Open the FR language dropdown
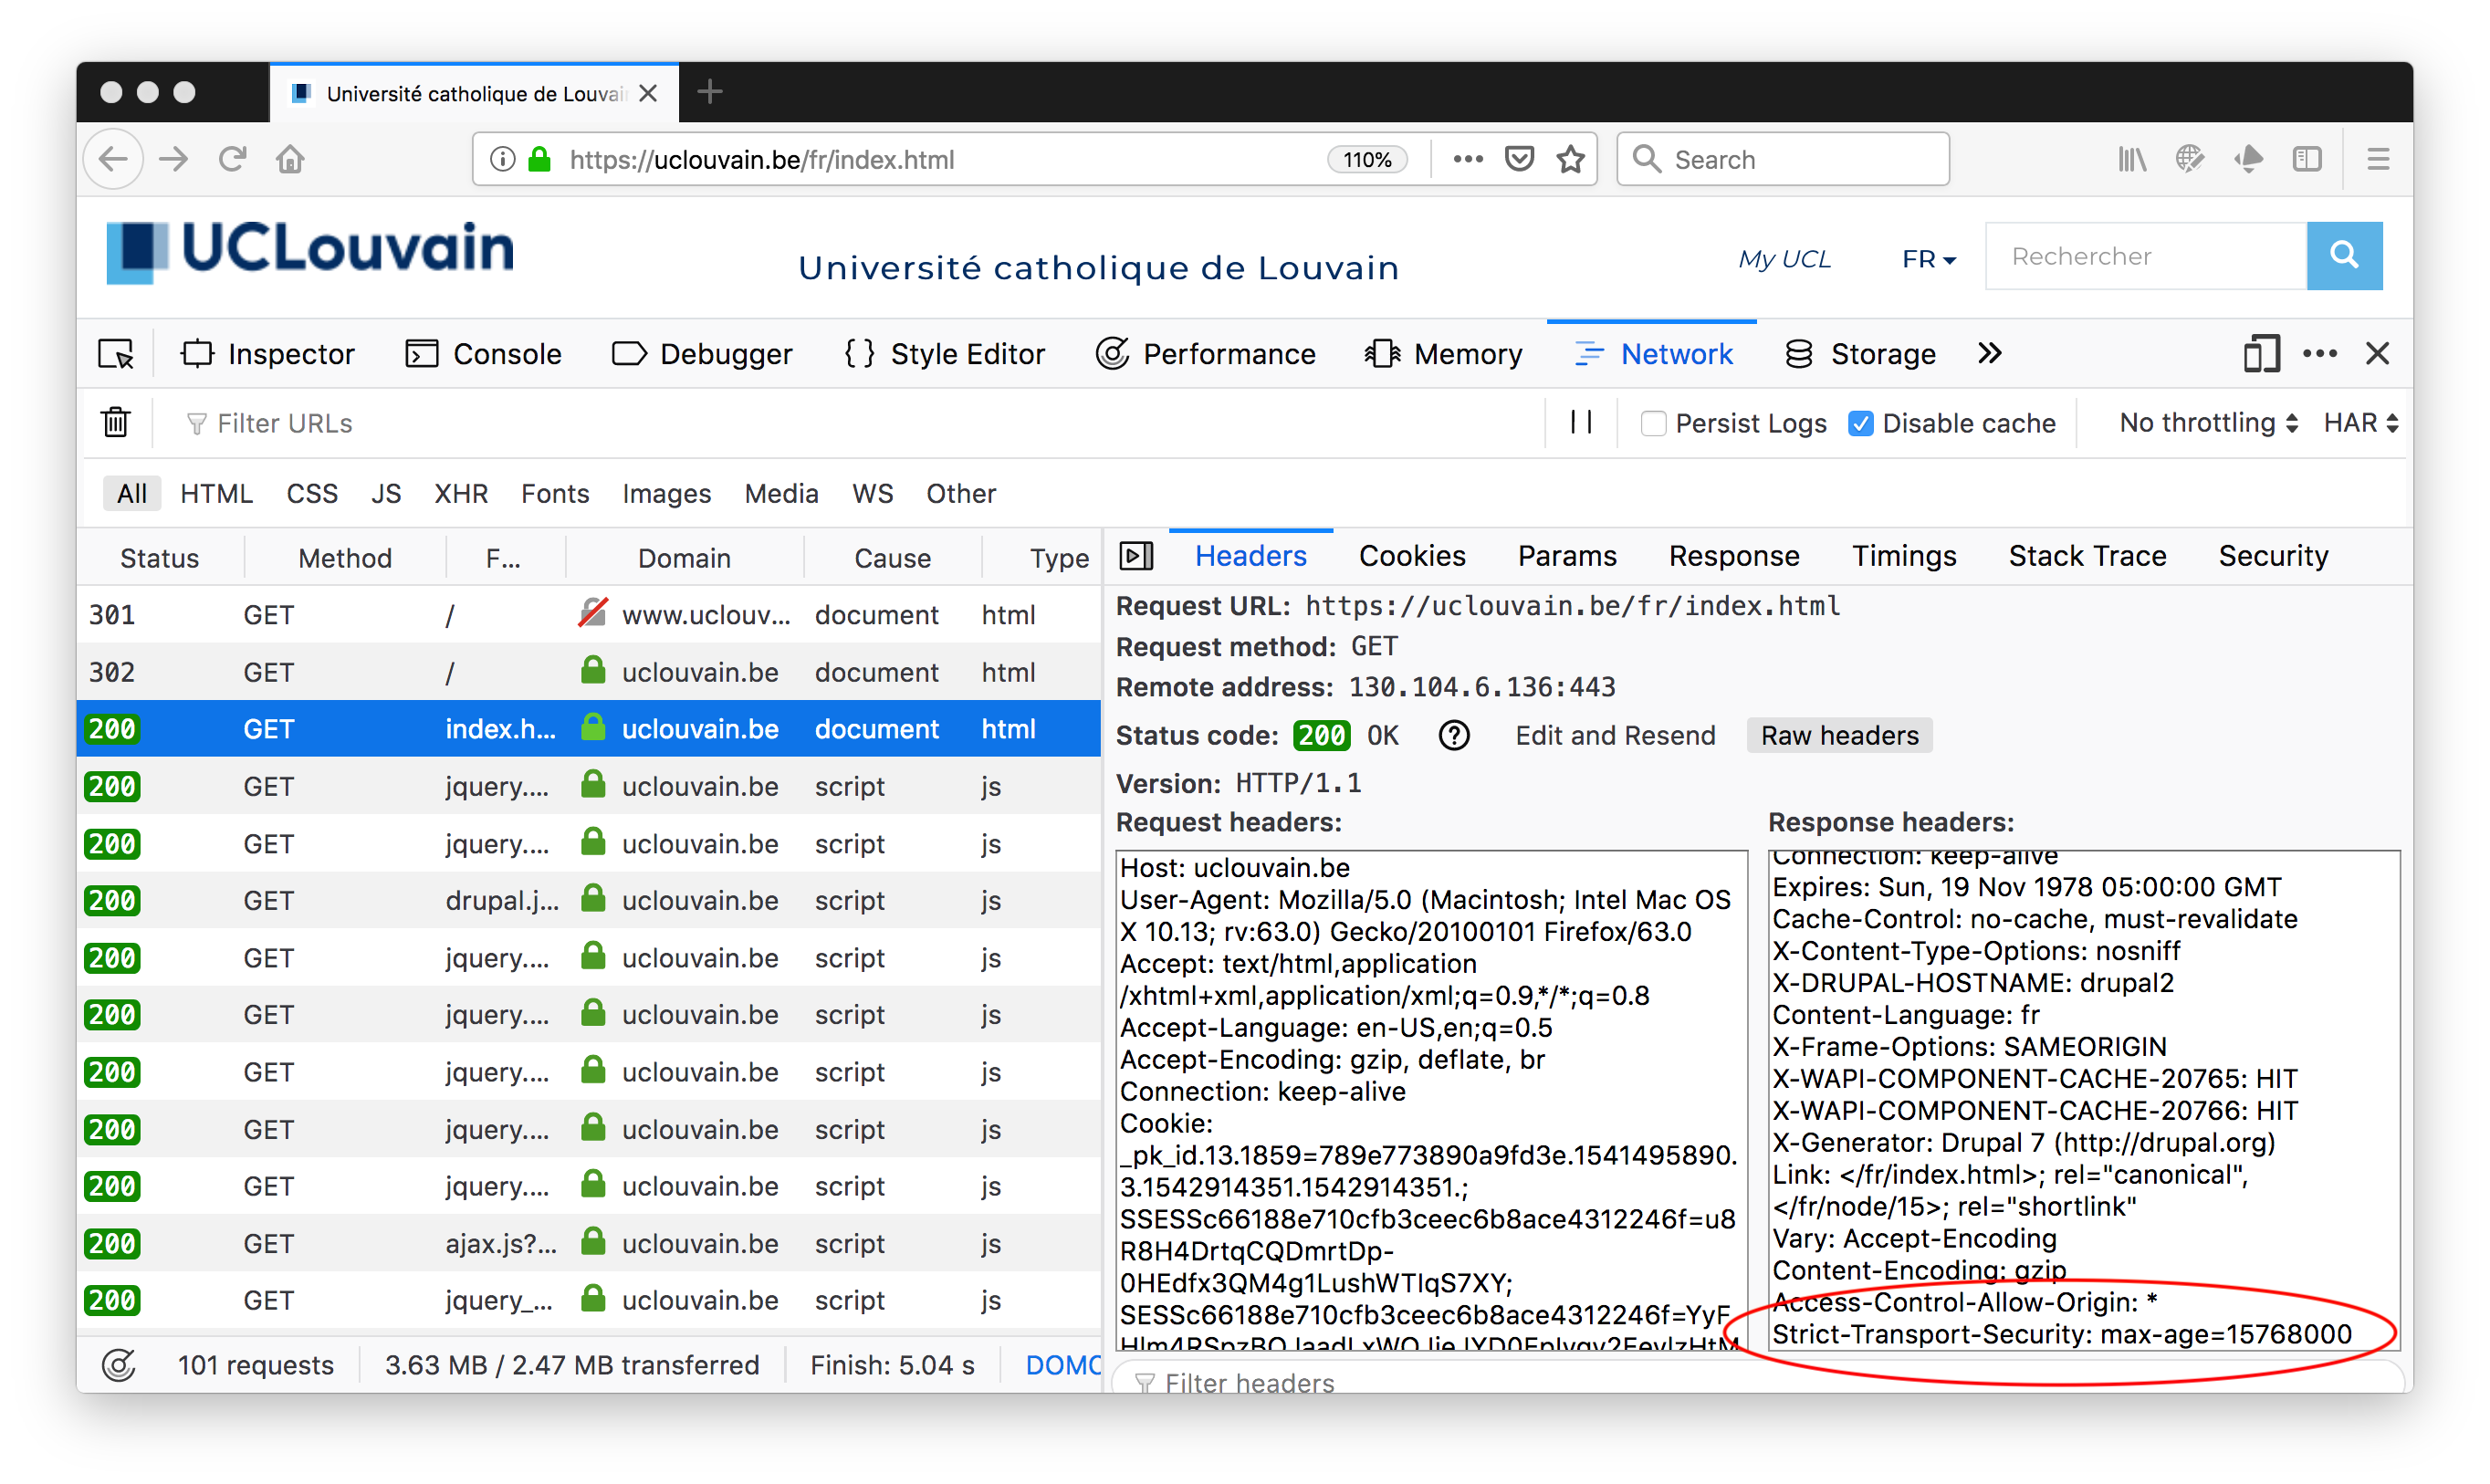The width and height of the screenshot is (2490, 1484). 1928,259
